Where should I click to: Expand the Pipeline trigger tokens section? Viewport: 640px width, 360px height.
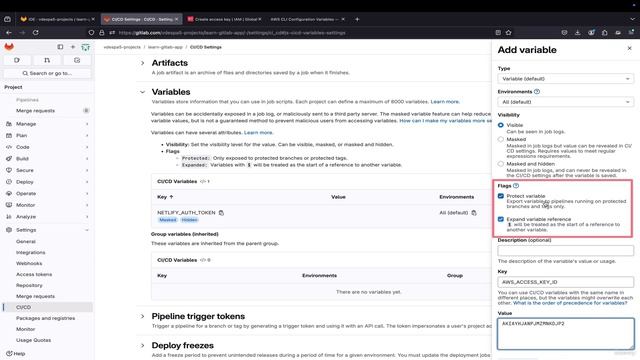tap(142, 316)
